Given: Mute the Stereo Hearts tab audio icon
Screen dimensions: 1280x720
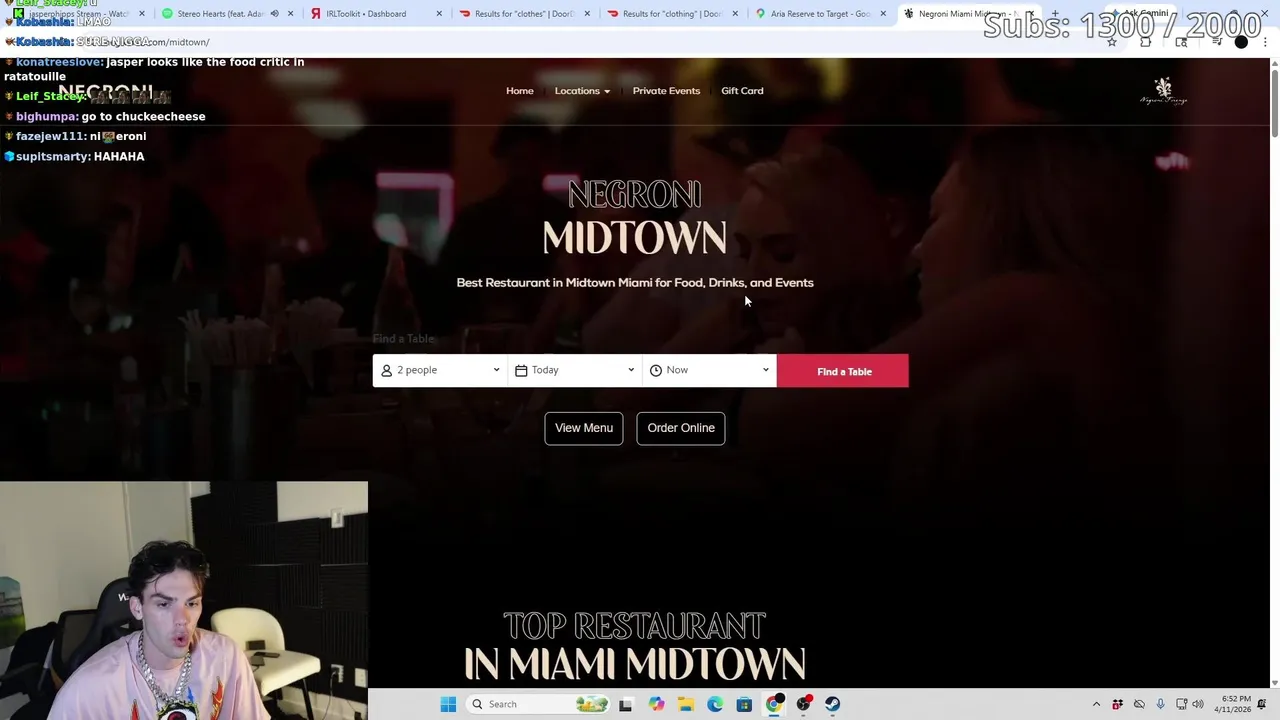Looking at the screenshot, I should [274, 14].
